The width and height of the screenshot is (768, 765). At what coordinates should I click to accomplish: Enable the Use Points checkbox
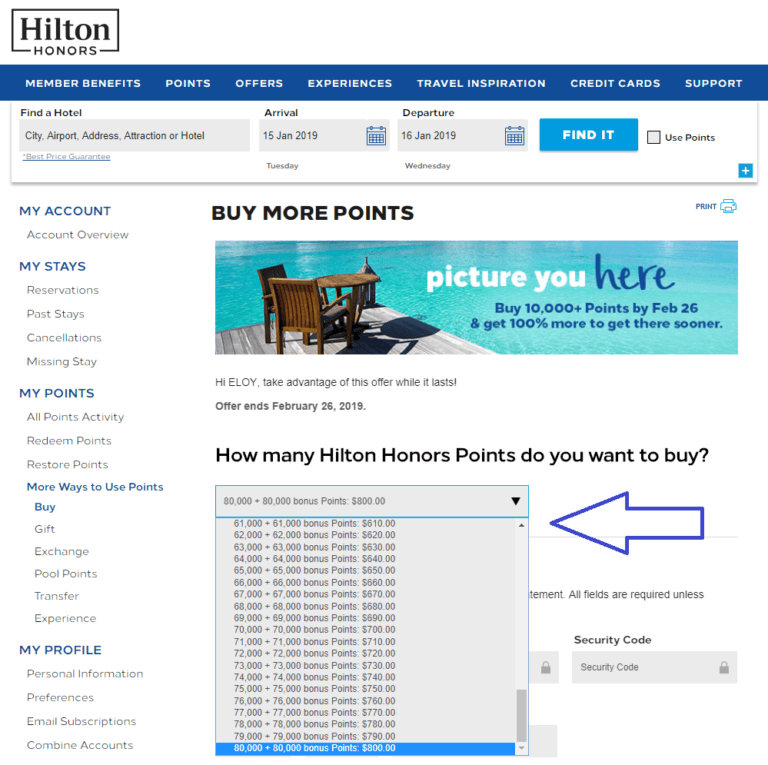tap(654, 137)
